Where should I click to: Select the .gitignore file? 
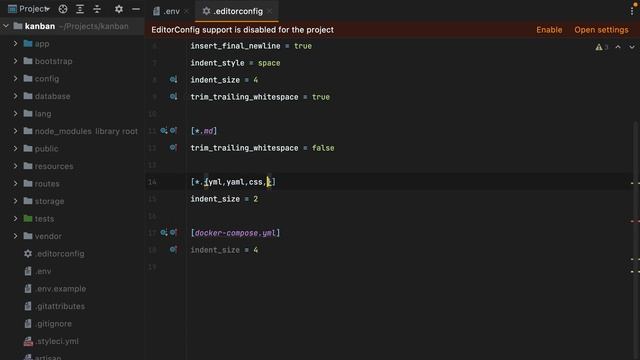(53, 324)
